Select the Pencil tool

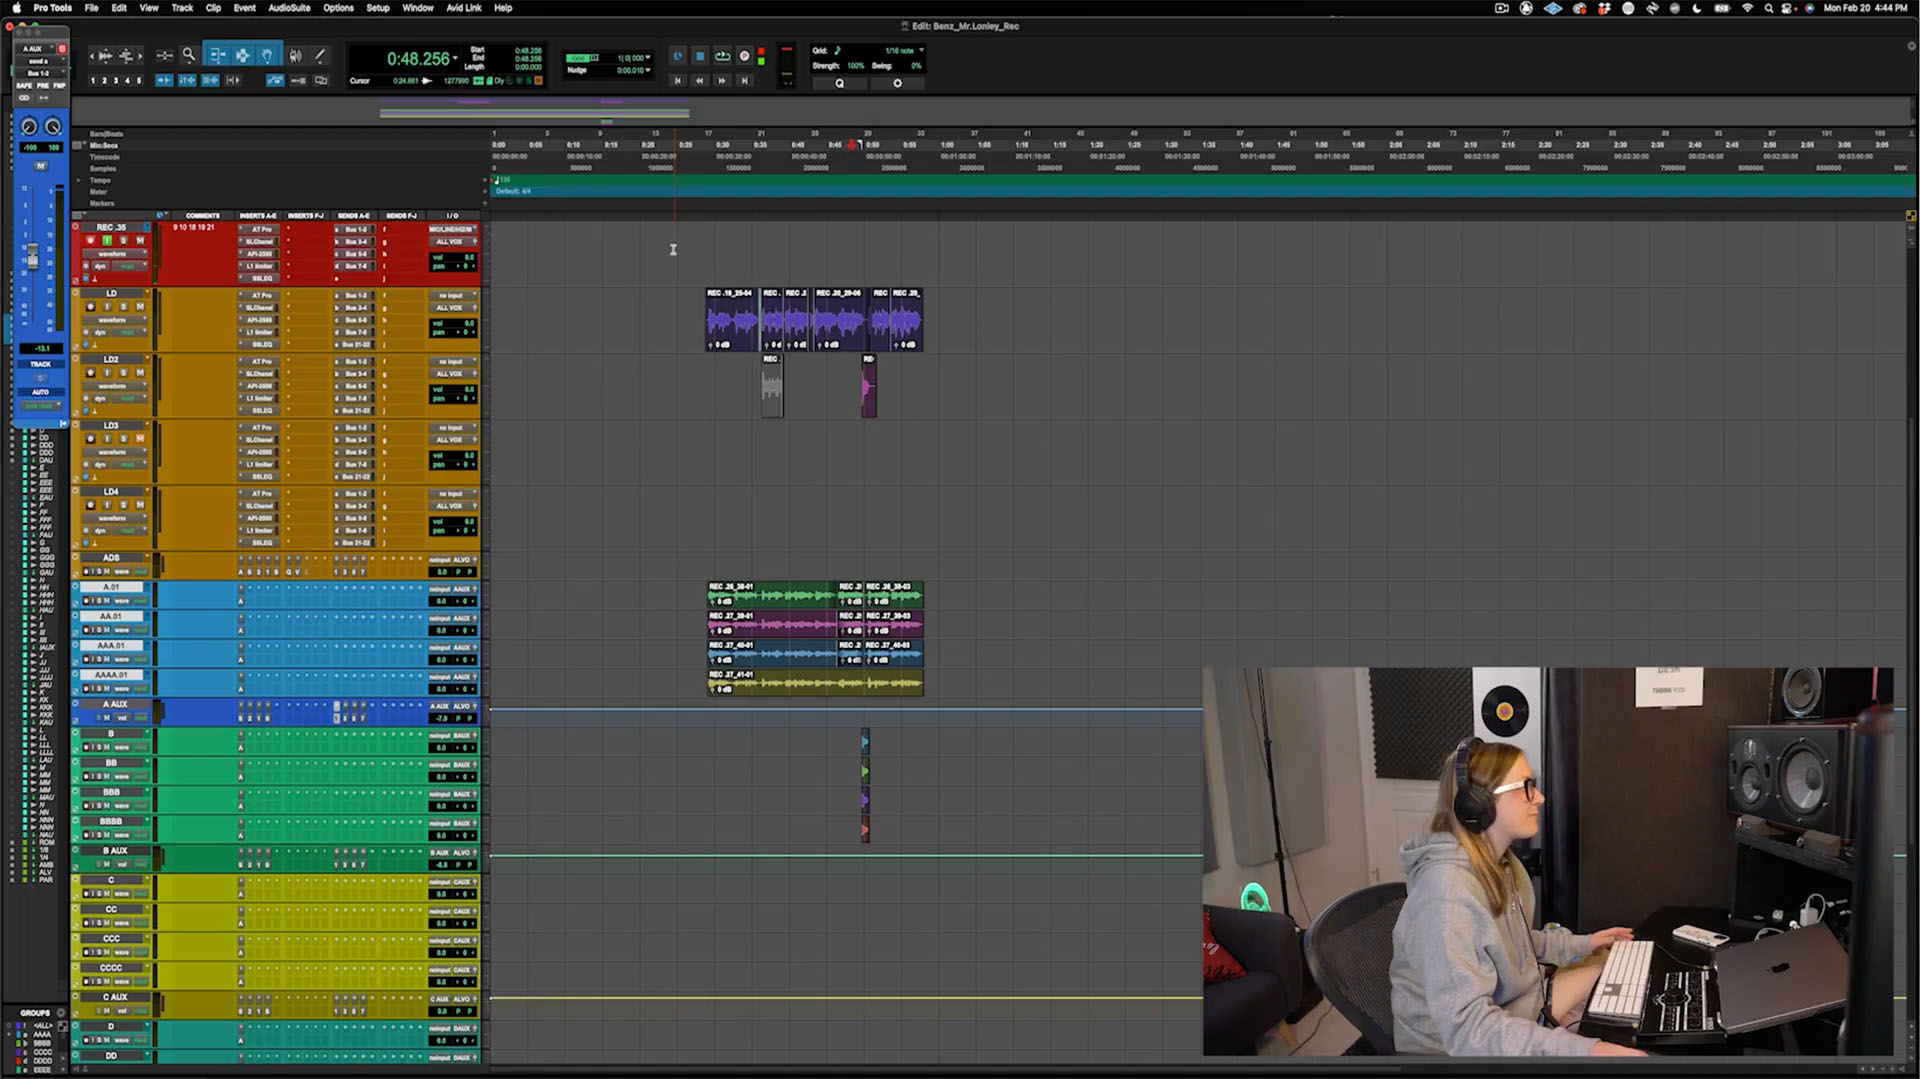coord(320,55)
